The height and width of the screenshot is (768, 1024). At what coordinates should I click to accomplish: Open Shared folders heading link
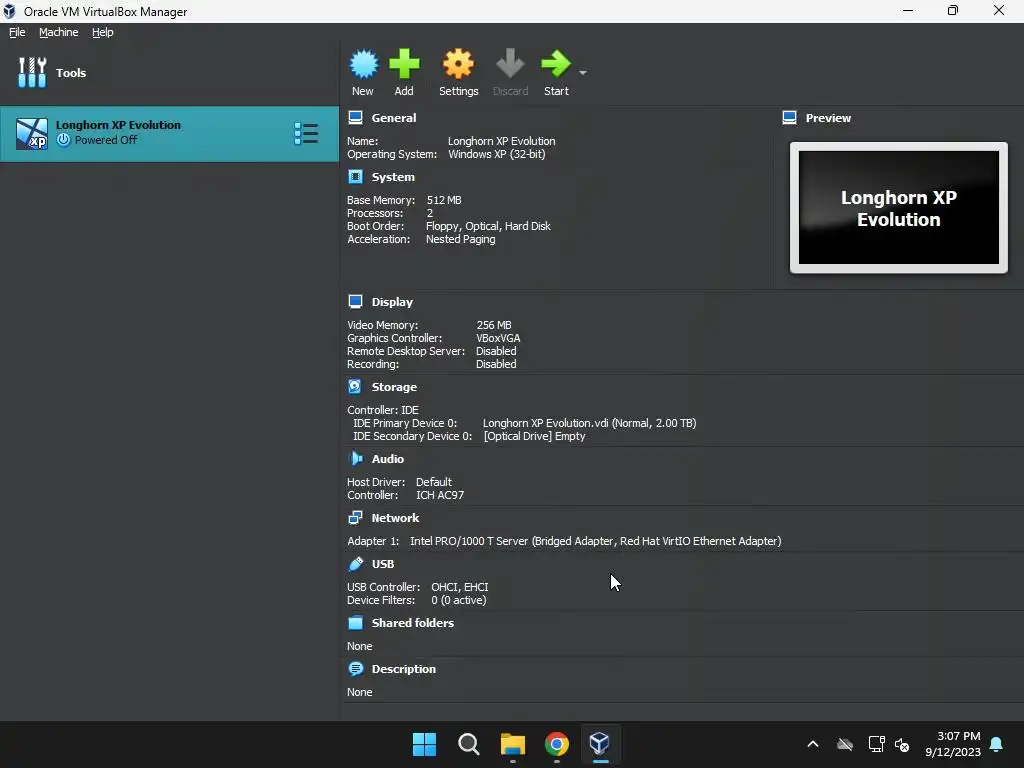coord(413,623)
